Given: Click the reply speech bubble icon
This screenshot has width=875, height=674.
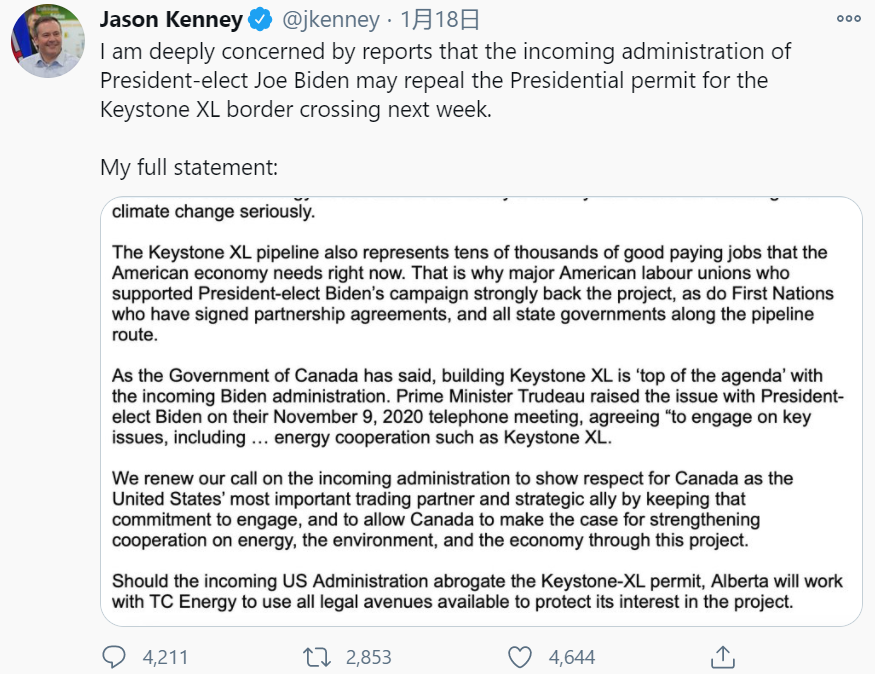Looking at the screenshot, I should click(x=114, y=657).
